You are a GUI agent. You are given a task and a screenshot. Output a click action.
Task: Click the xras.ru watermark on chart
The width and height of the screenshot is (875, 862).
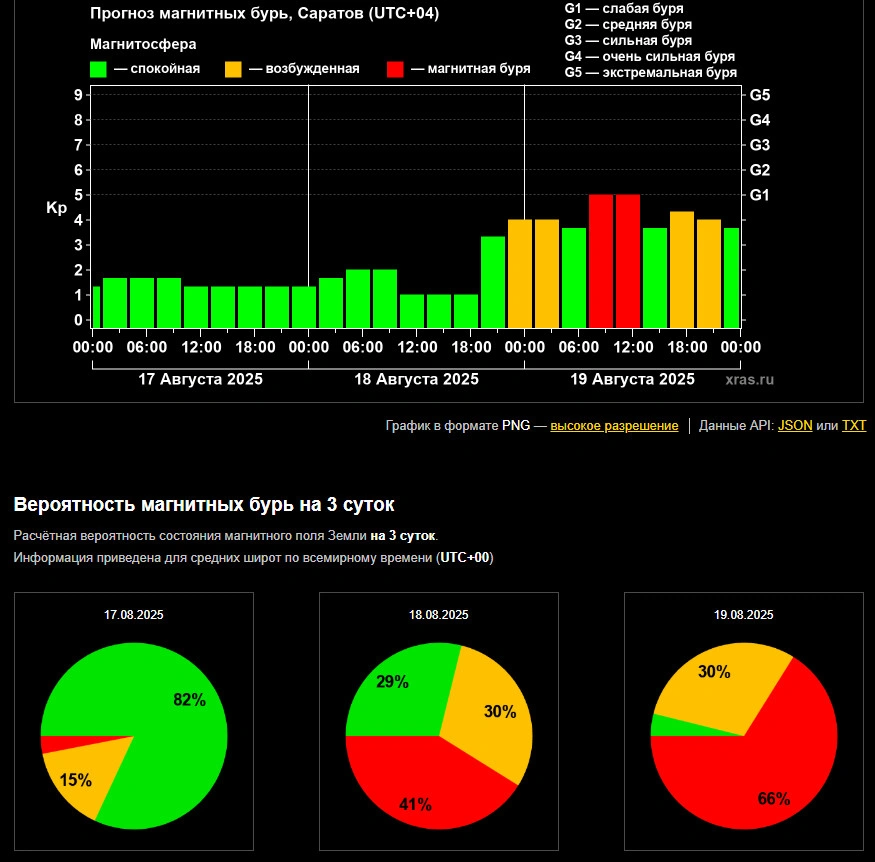[749, 380]
